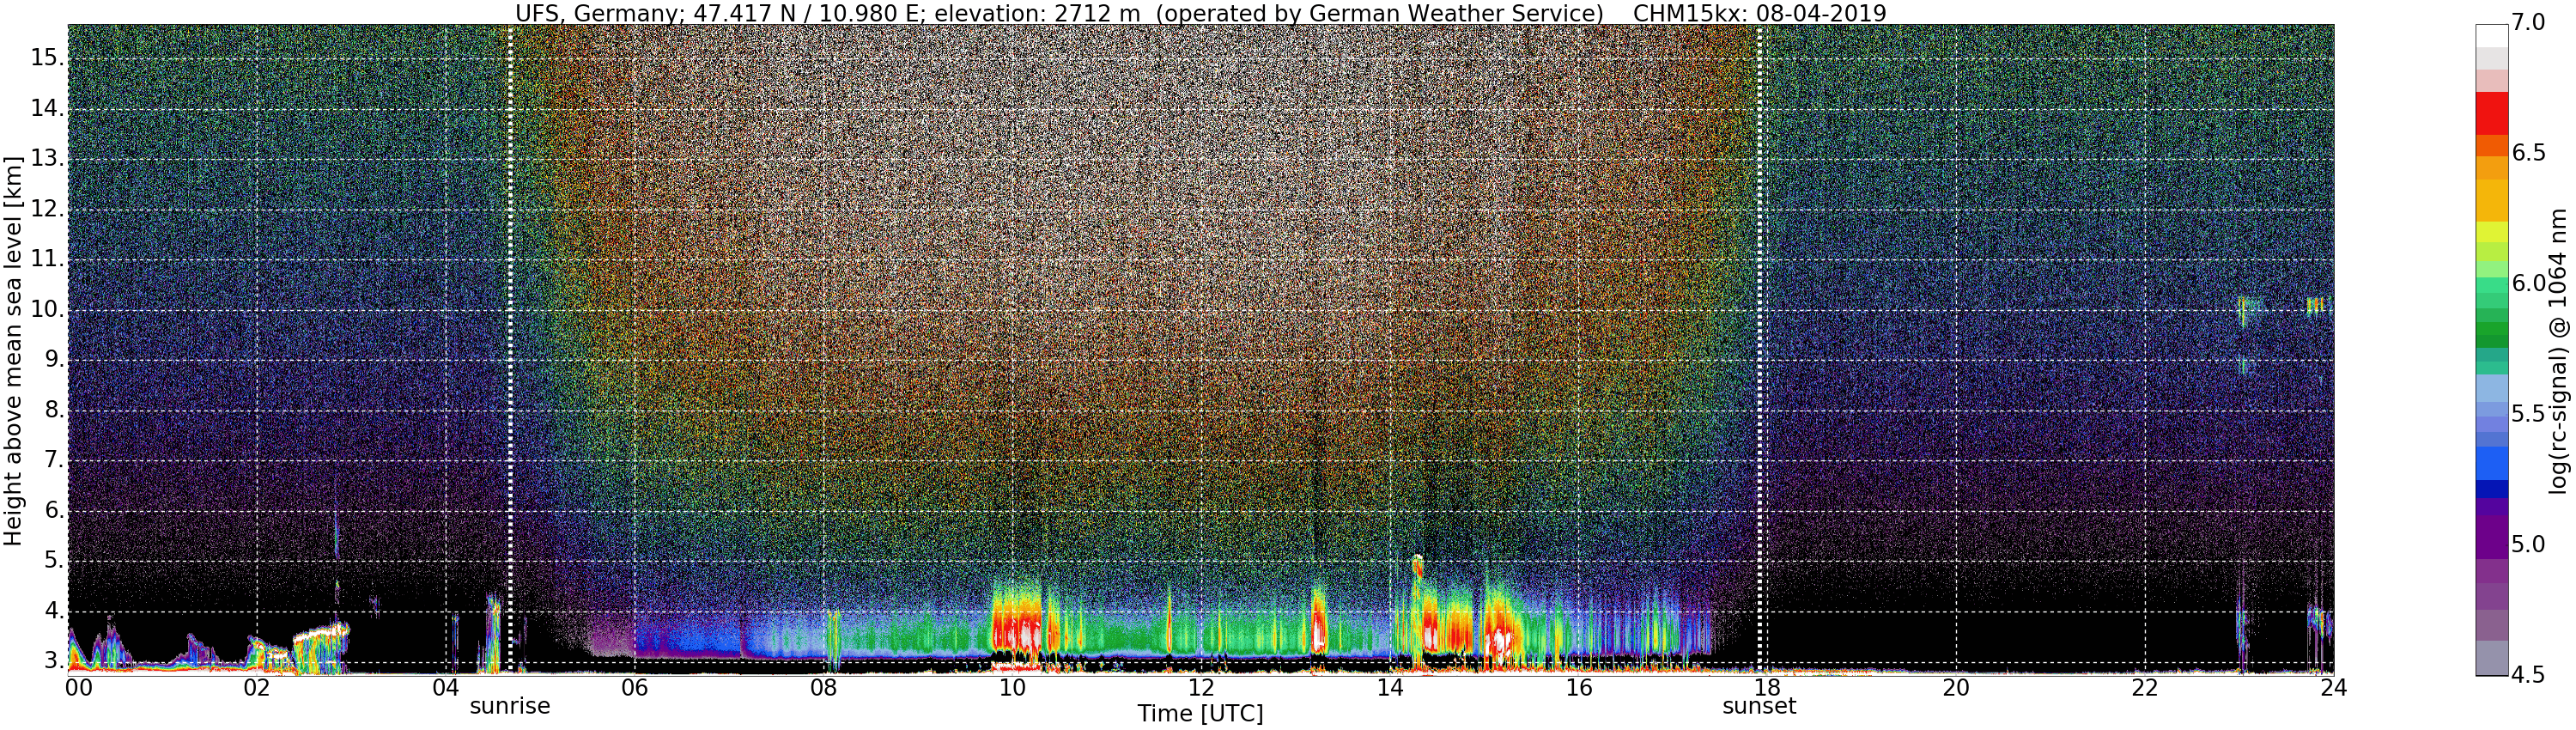Viewport: 2576px width, 730px height.
Task: Click time axis tick '08'
Action: tap(824, 688)
